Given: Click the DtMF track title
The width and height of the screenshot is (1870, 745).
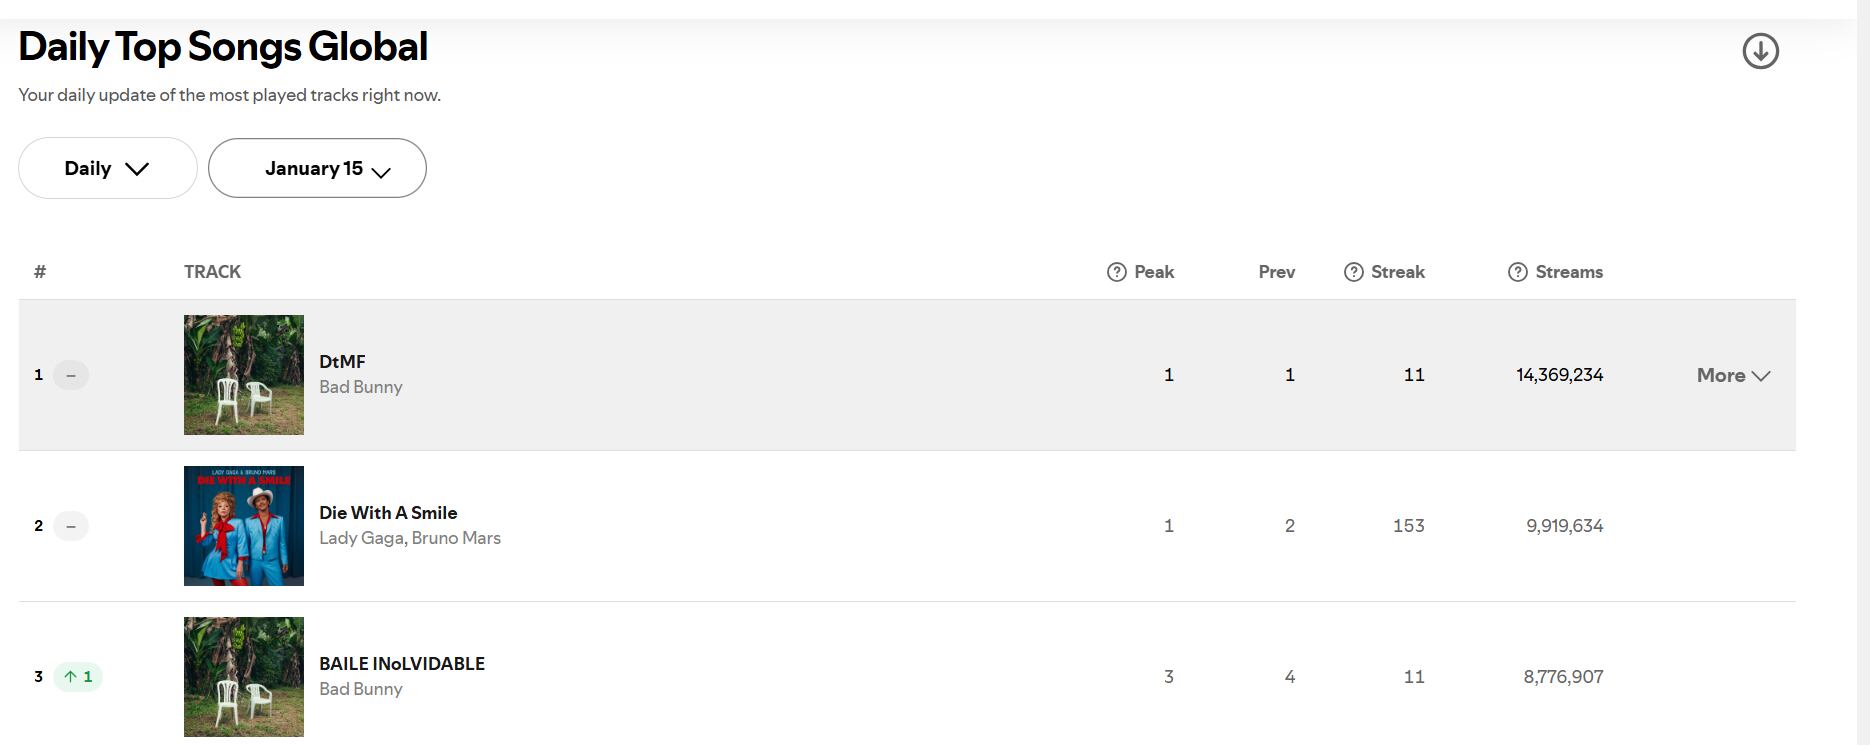Looking at the screenshot, I should tap(342, 362).
